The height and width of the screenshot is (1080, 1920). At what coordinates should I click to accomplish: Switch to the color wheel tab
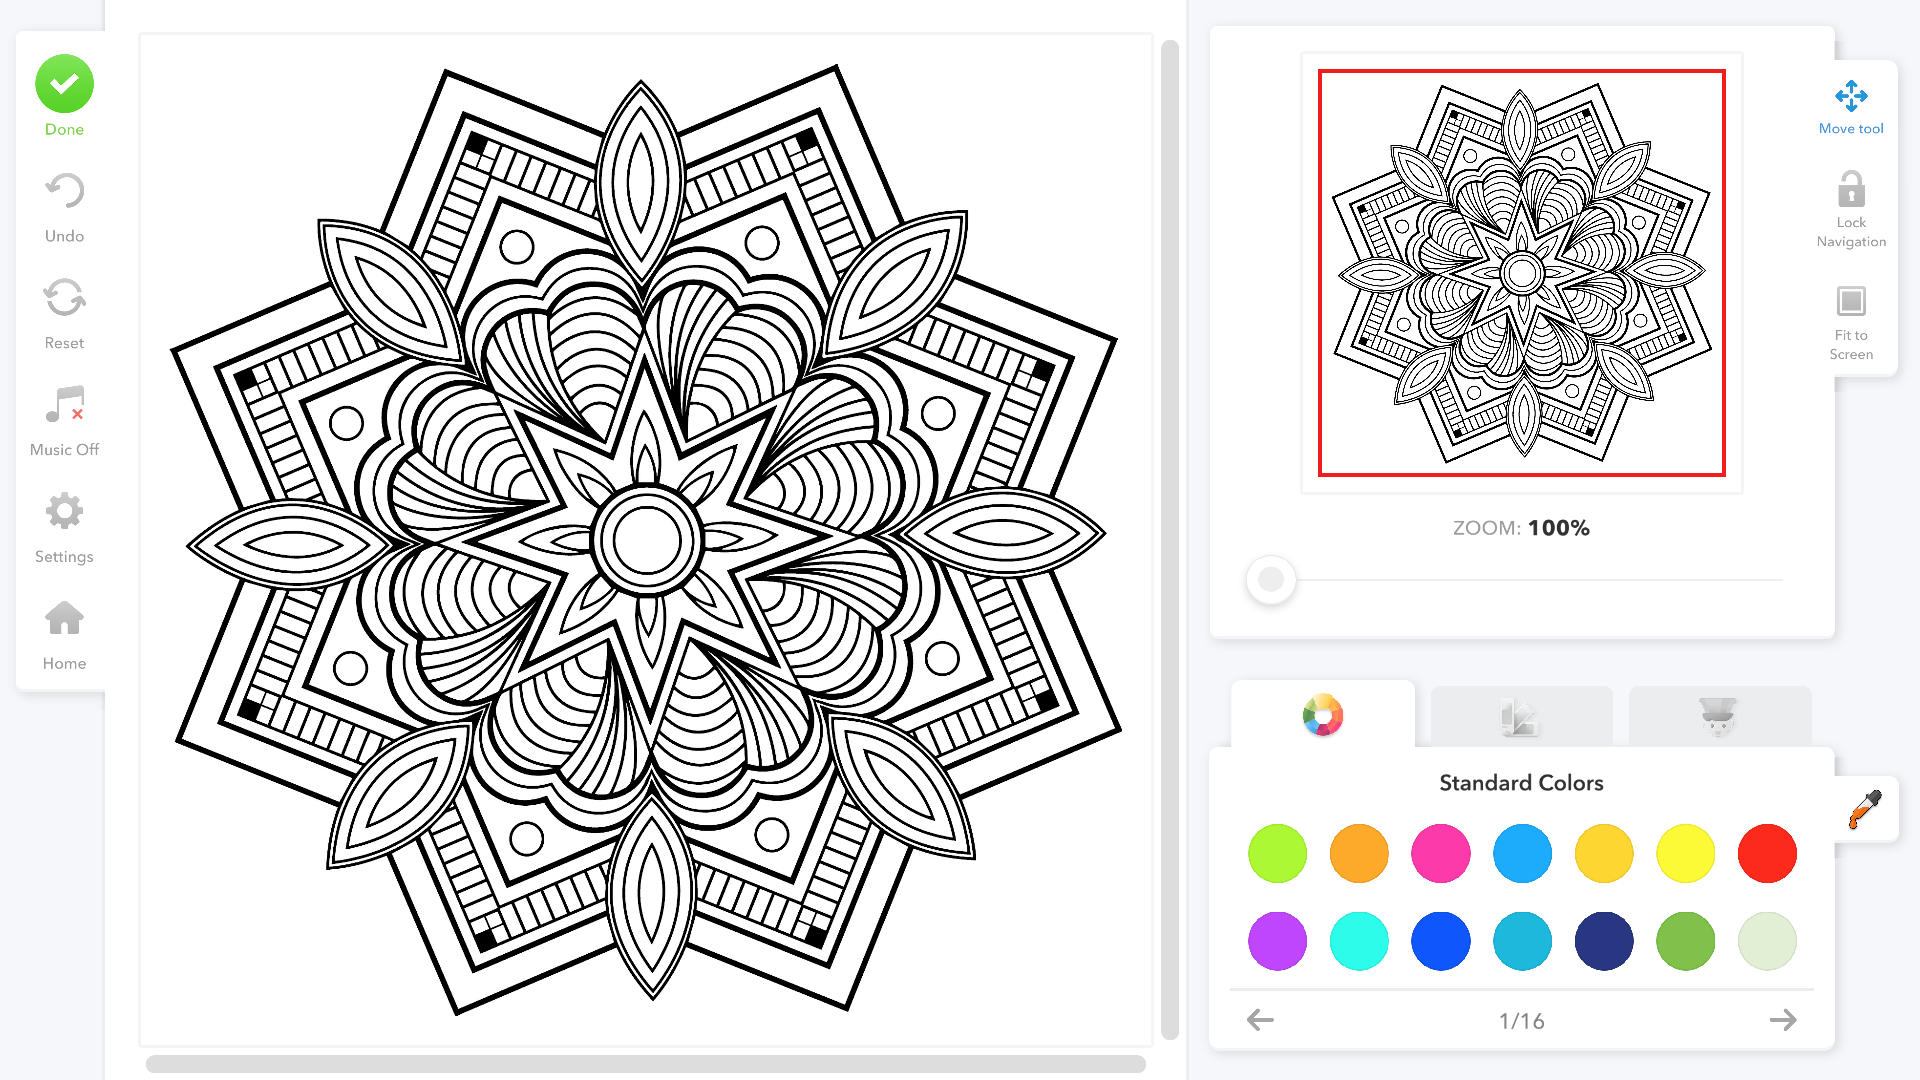(1322, 716)
